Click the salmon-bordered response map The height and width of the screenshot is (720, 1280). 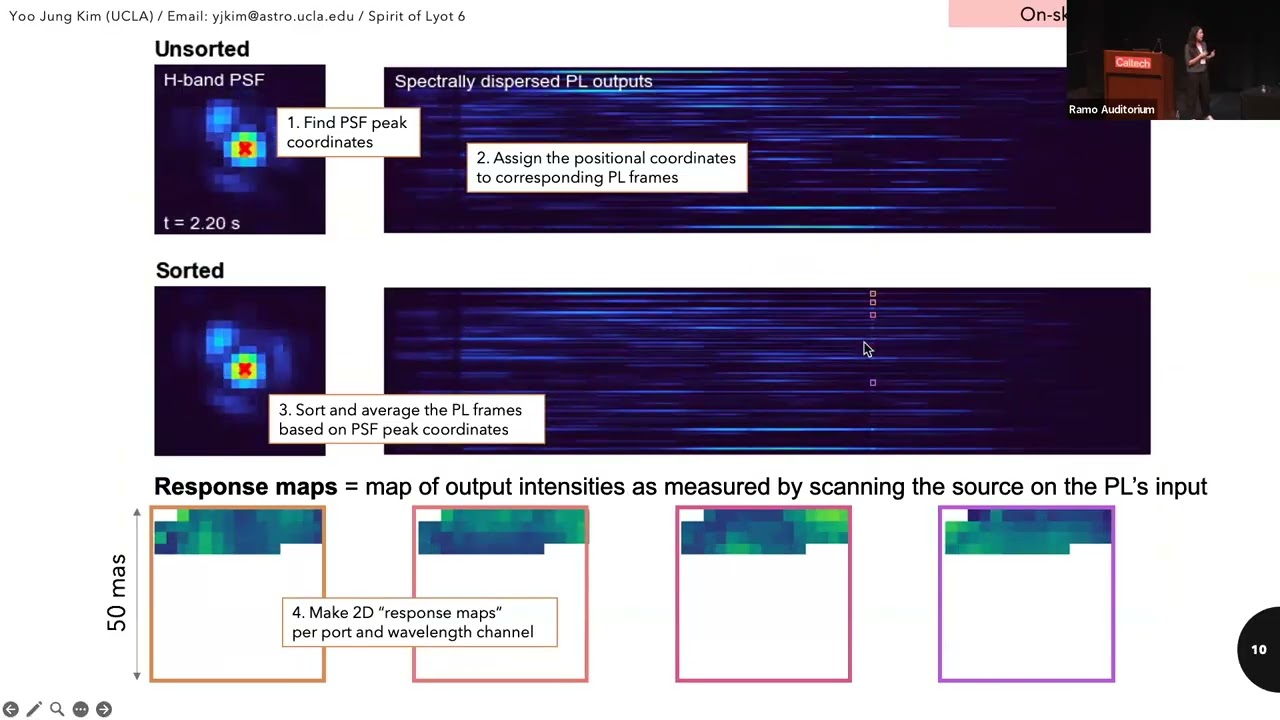pyautogui.click(x=500, y=594)
